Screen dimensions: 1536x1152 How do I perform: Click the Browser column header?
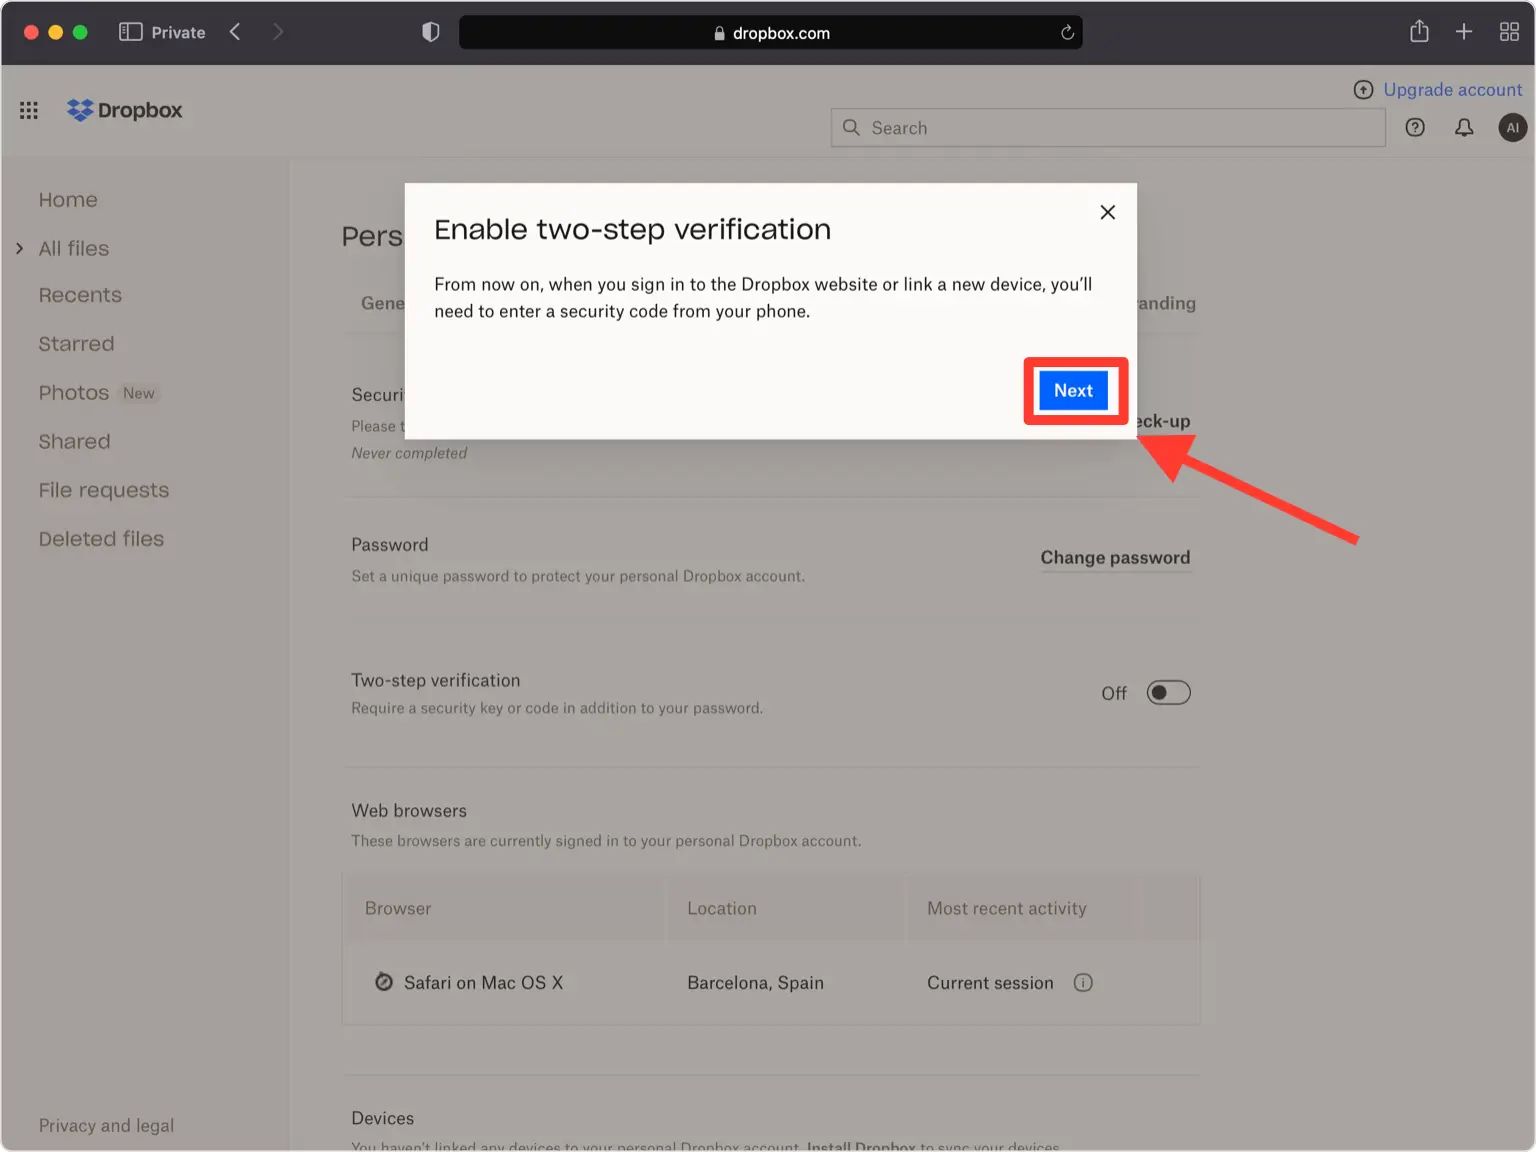tap(398, 909)
